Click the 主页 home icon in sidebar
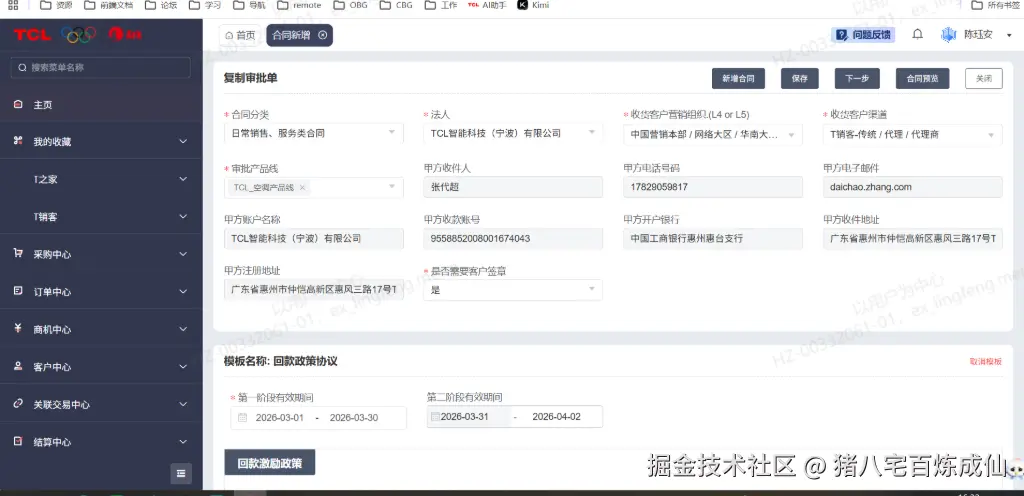Screen dimensions: 1024x496 tap(18, 104)
